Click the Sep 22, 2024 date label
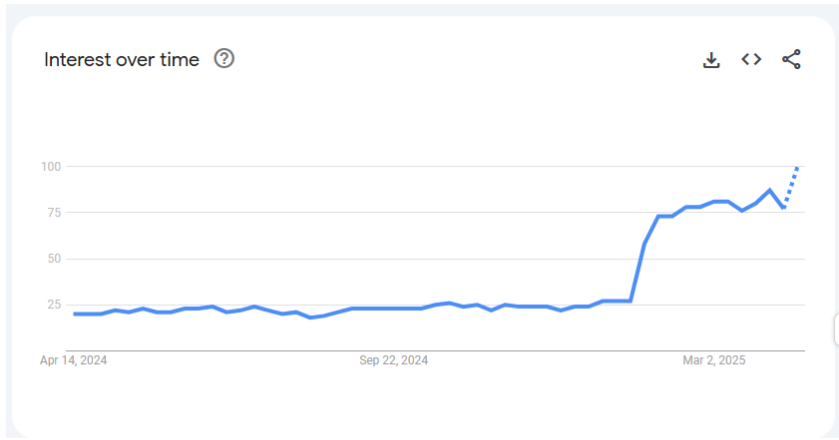 [x=394, y=360]
